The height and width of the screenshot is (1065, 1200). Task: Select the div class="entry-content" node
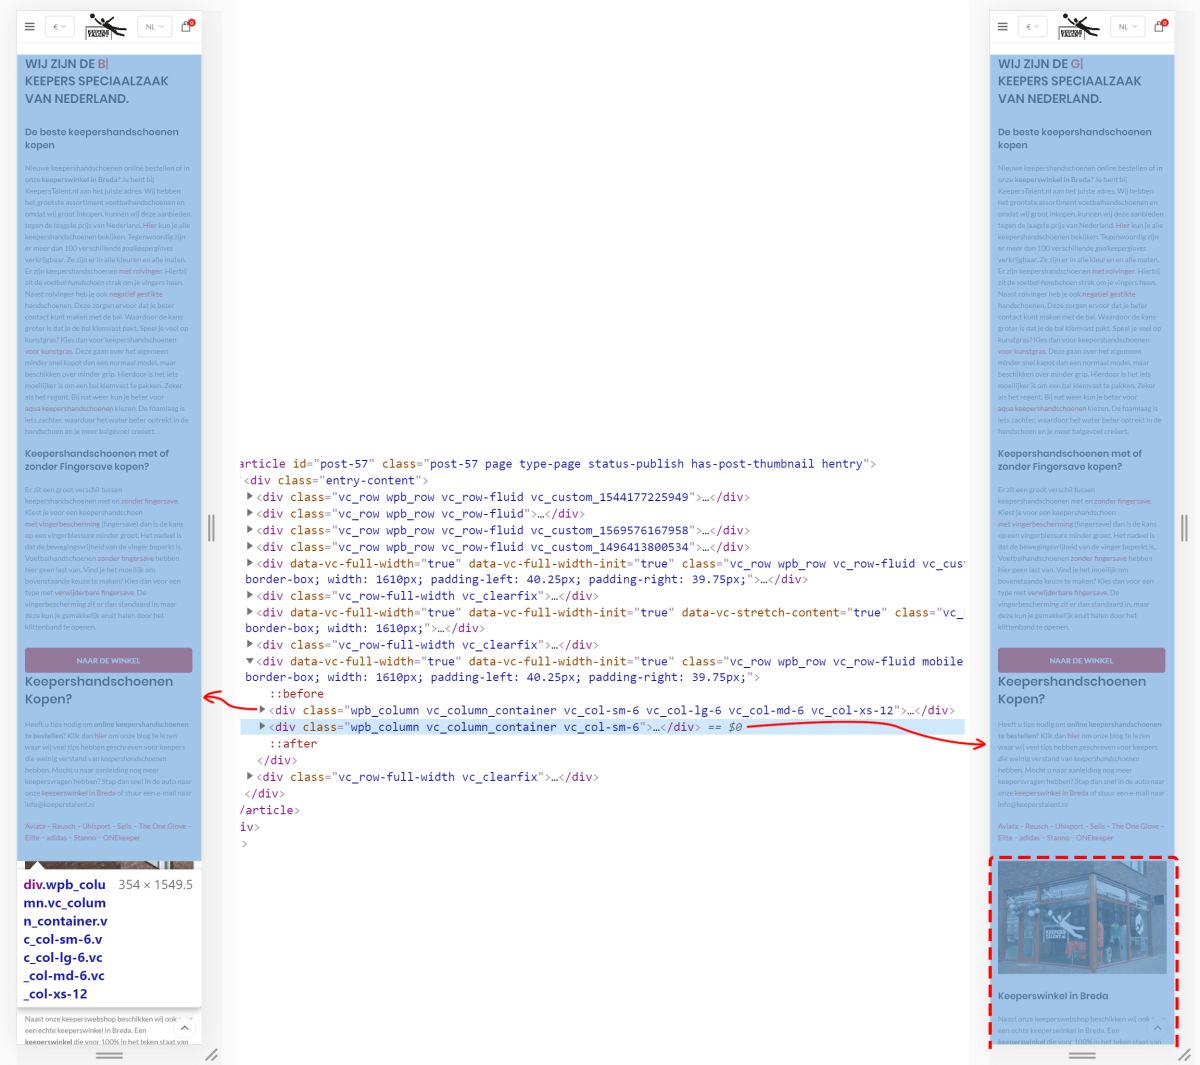(337, 480)
